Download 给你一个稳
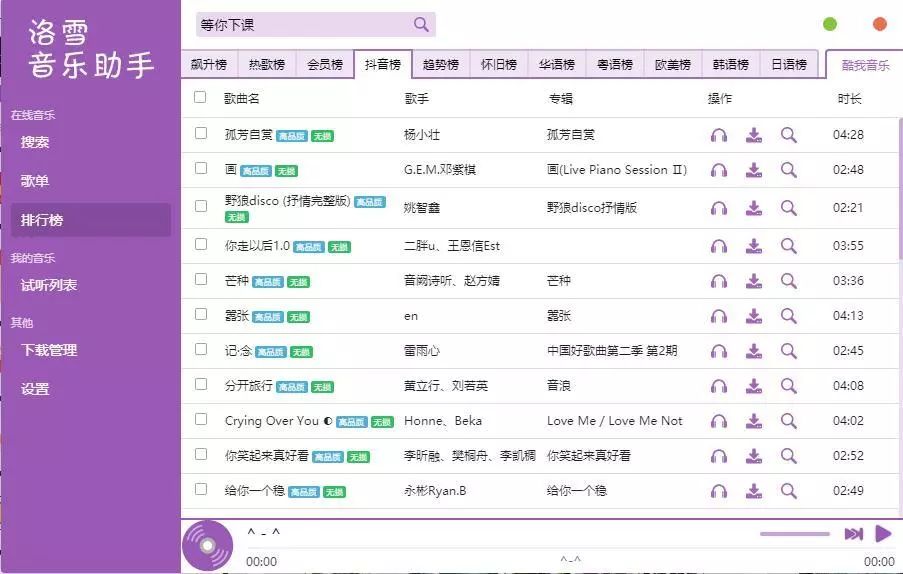 [x=754, y=491]
